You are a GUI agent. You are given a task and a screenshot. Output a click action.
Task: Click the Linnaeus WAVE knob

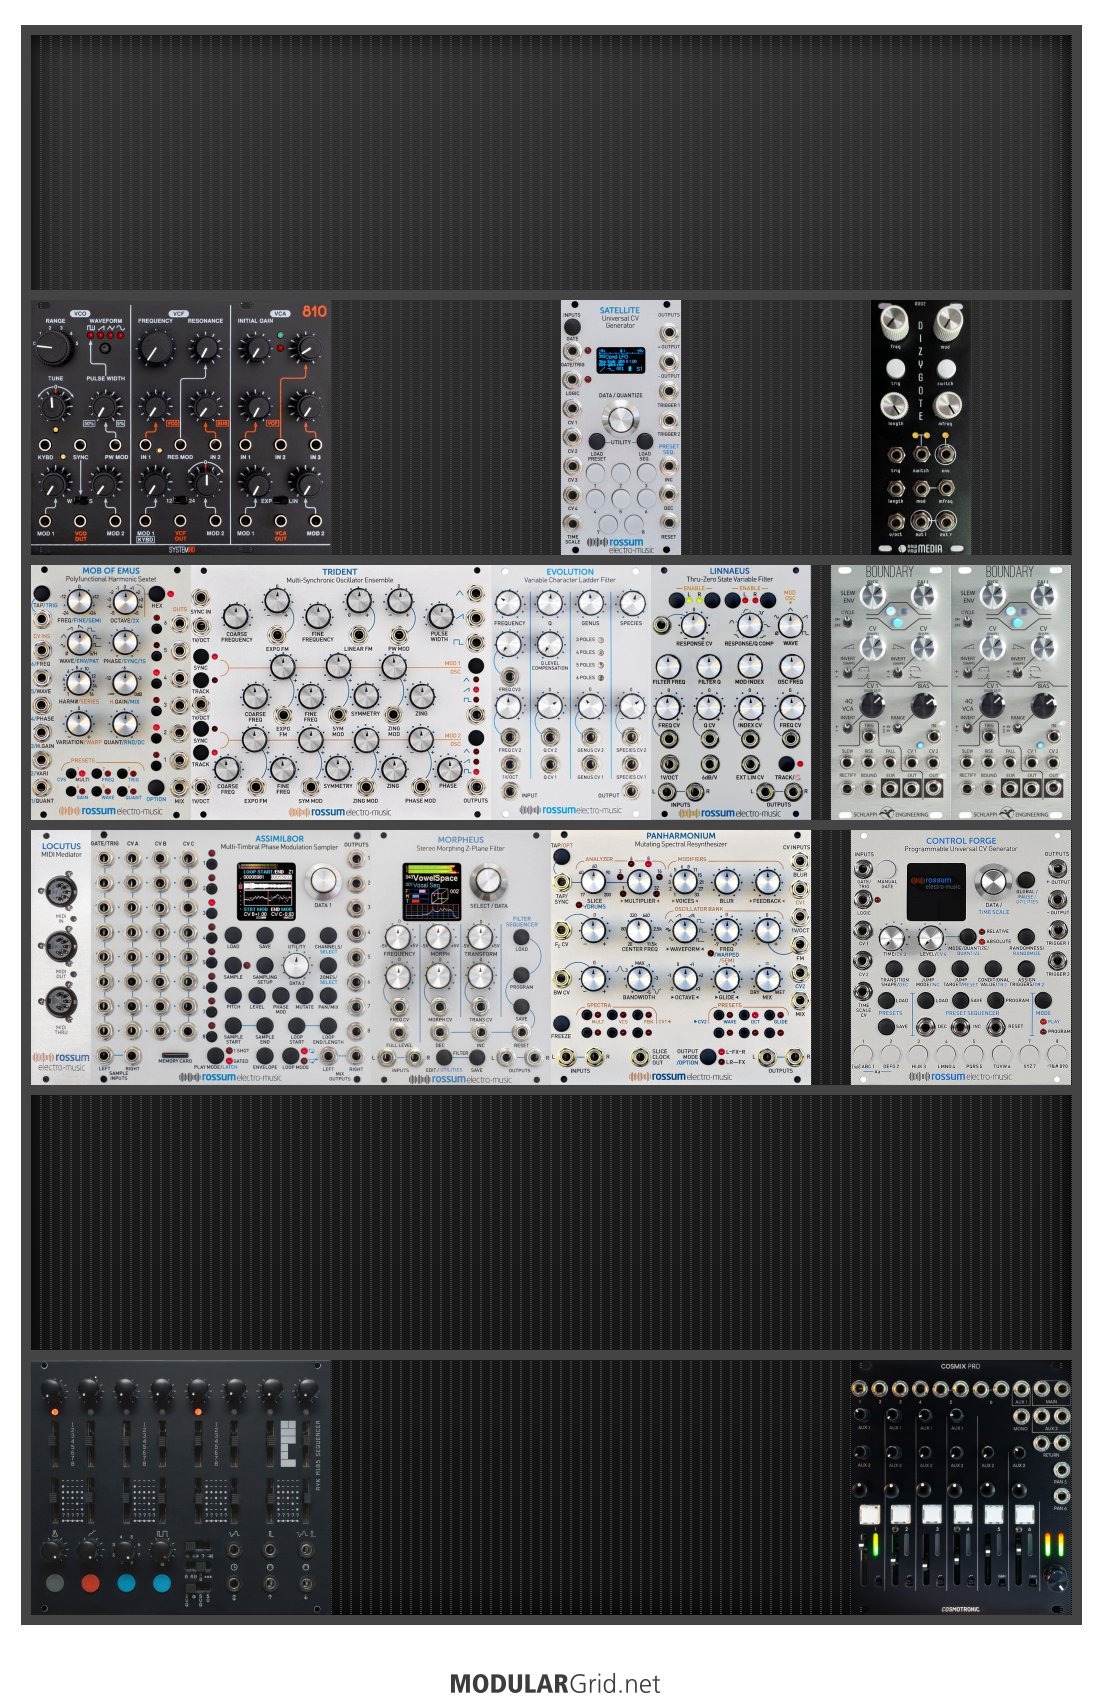[x=791, y=626]
